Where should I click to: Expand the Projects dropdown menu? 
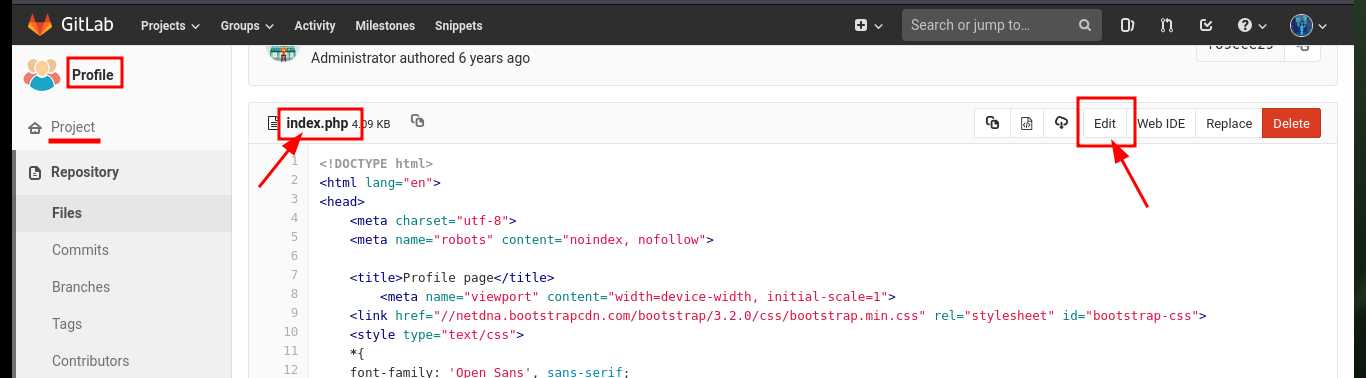(170, 25)
